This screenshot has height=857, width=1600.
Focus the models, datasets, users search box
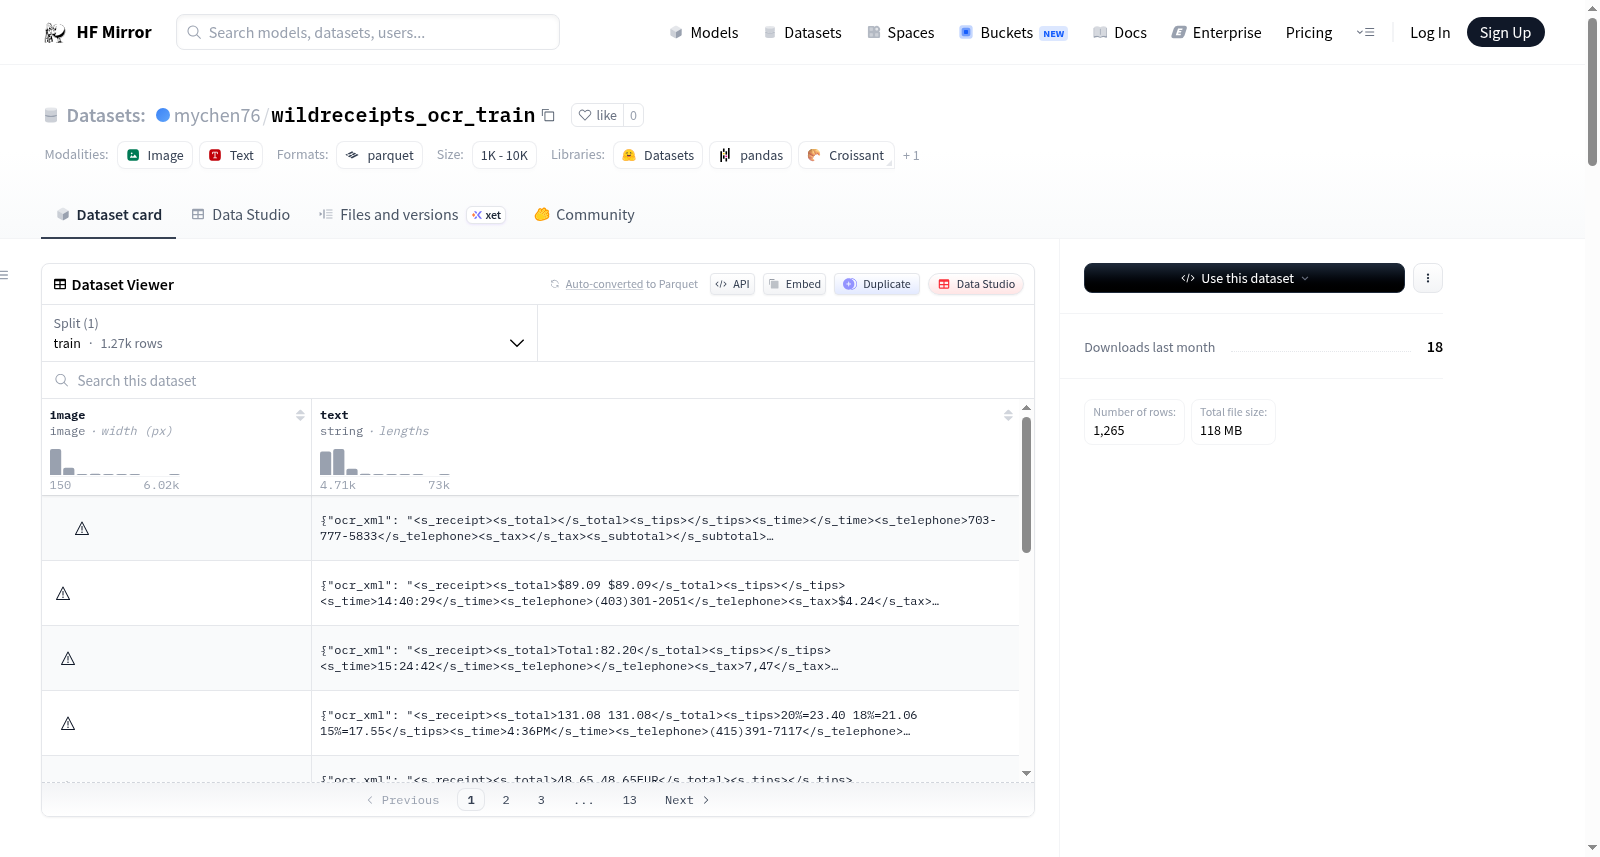(368, 32)
